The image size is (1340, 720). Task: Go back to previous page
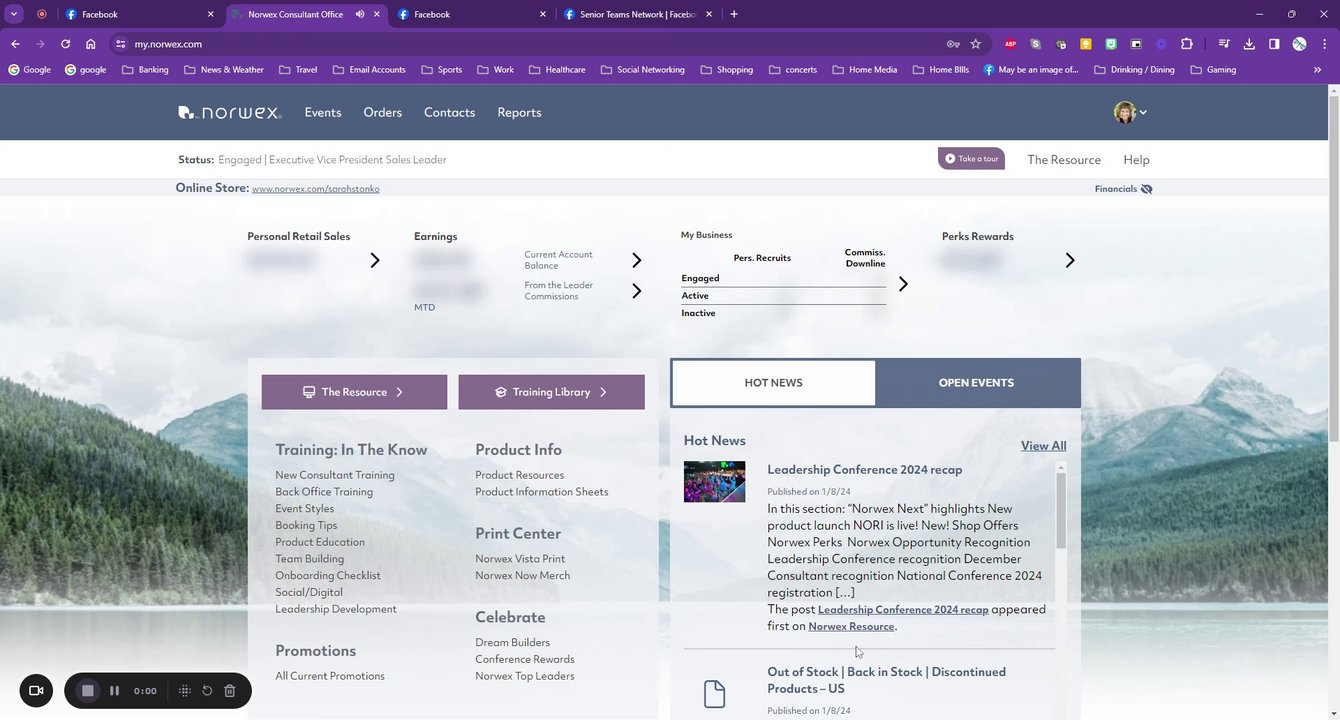(15, 44)
